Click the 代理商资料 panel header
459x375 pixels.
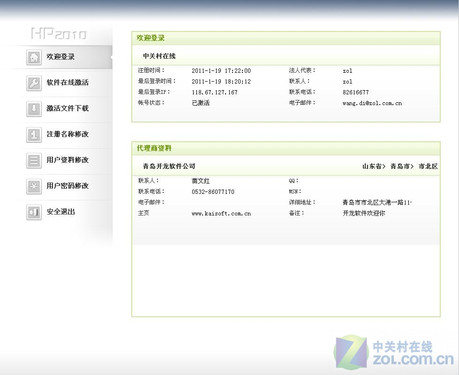(x=286, y=148)
